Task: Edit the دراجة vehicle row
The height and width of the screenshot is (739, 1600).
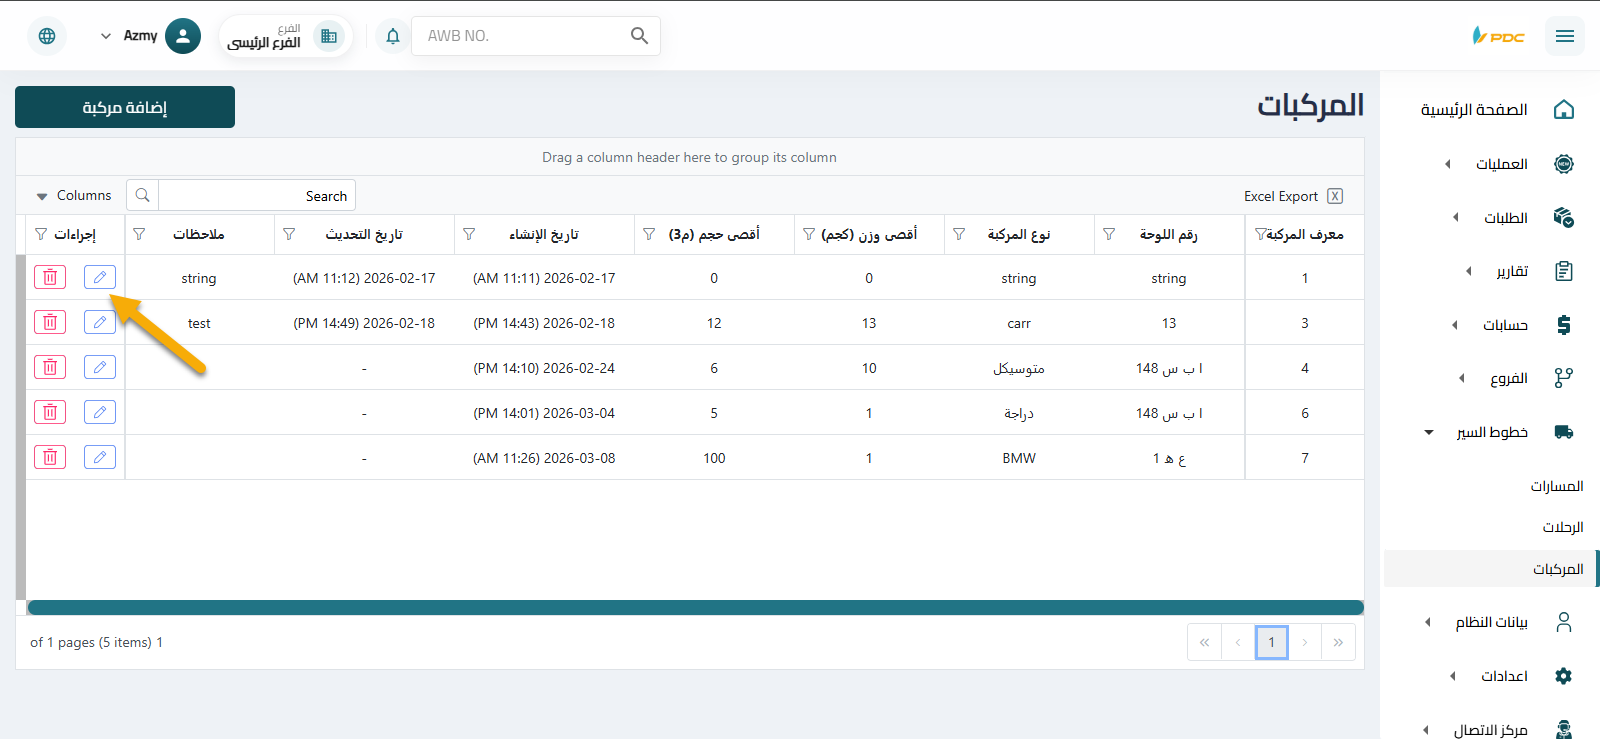Action: tap(100, 412)
